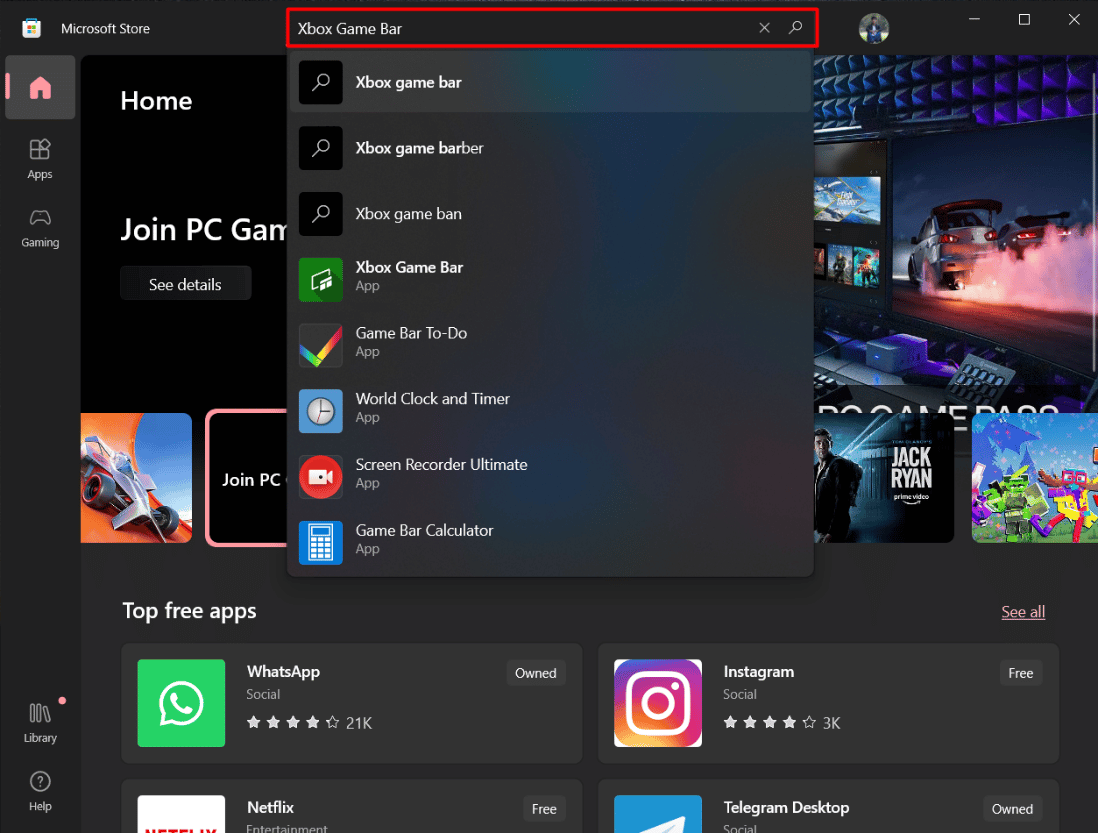Viewport: 1098px width, 833px height.
Task: Maximize the Microsoft Store window
Action: (x=1024, y=20)
